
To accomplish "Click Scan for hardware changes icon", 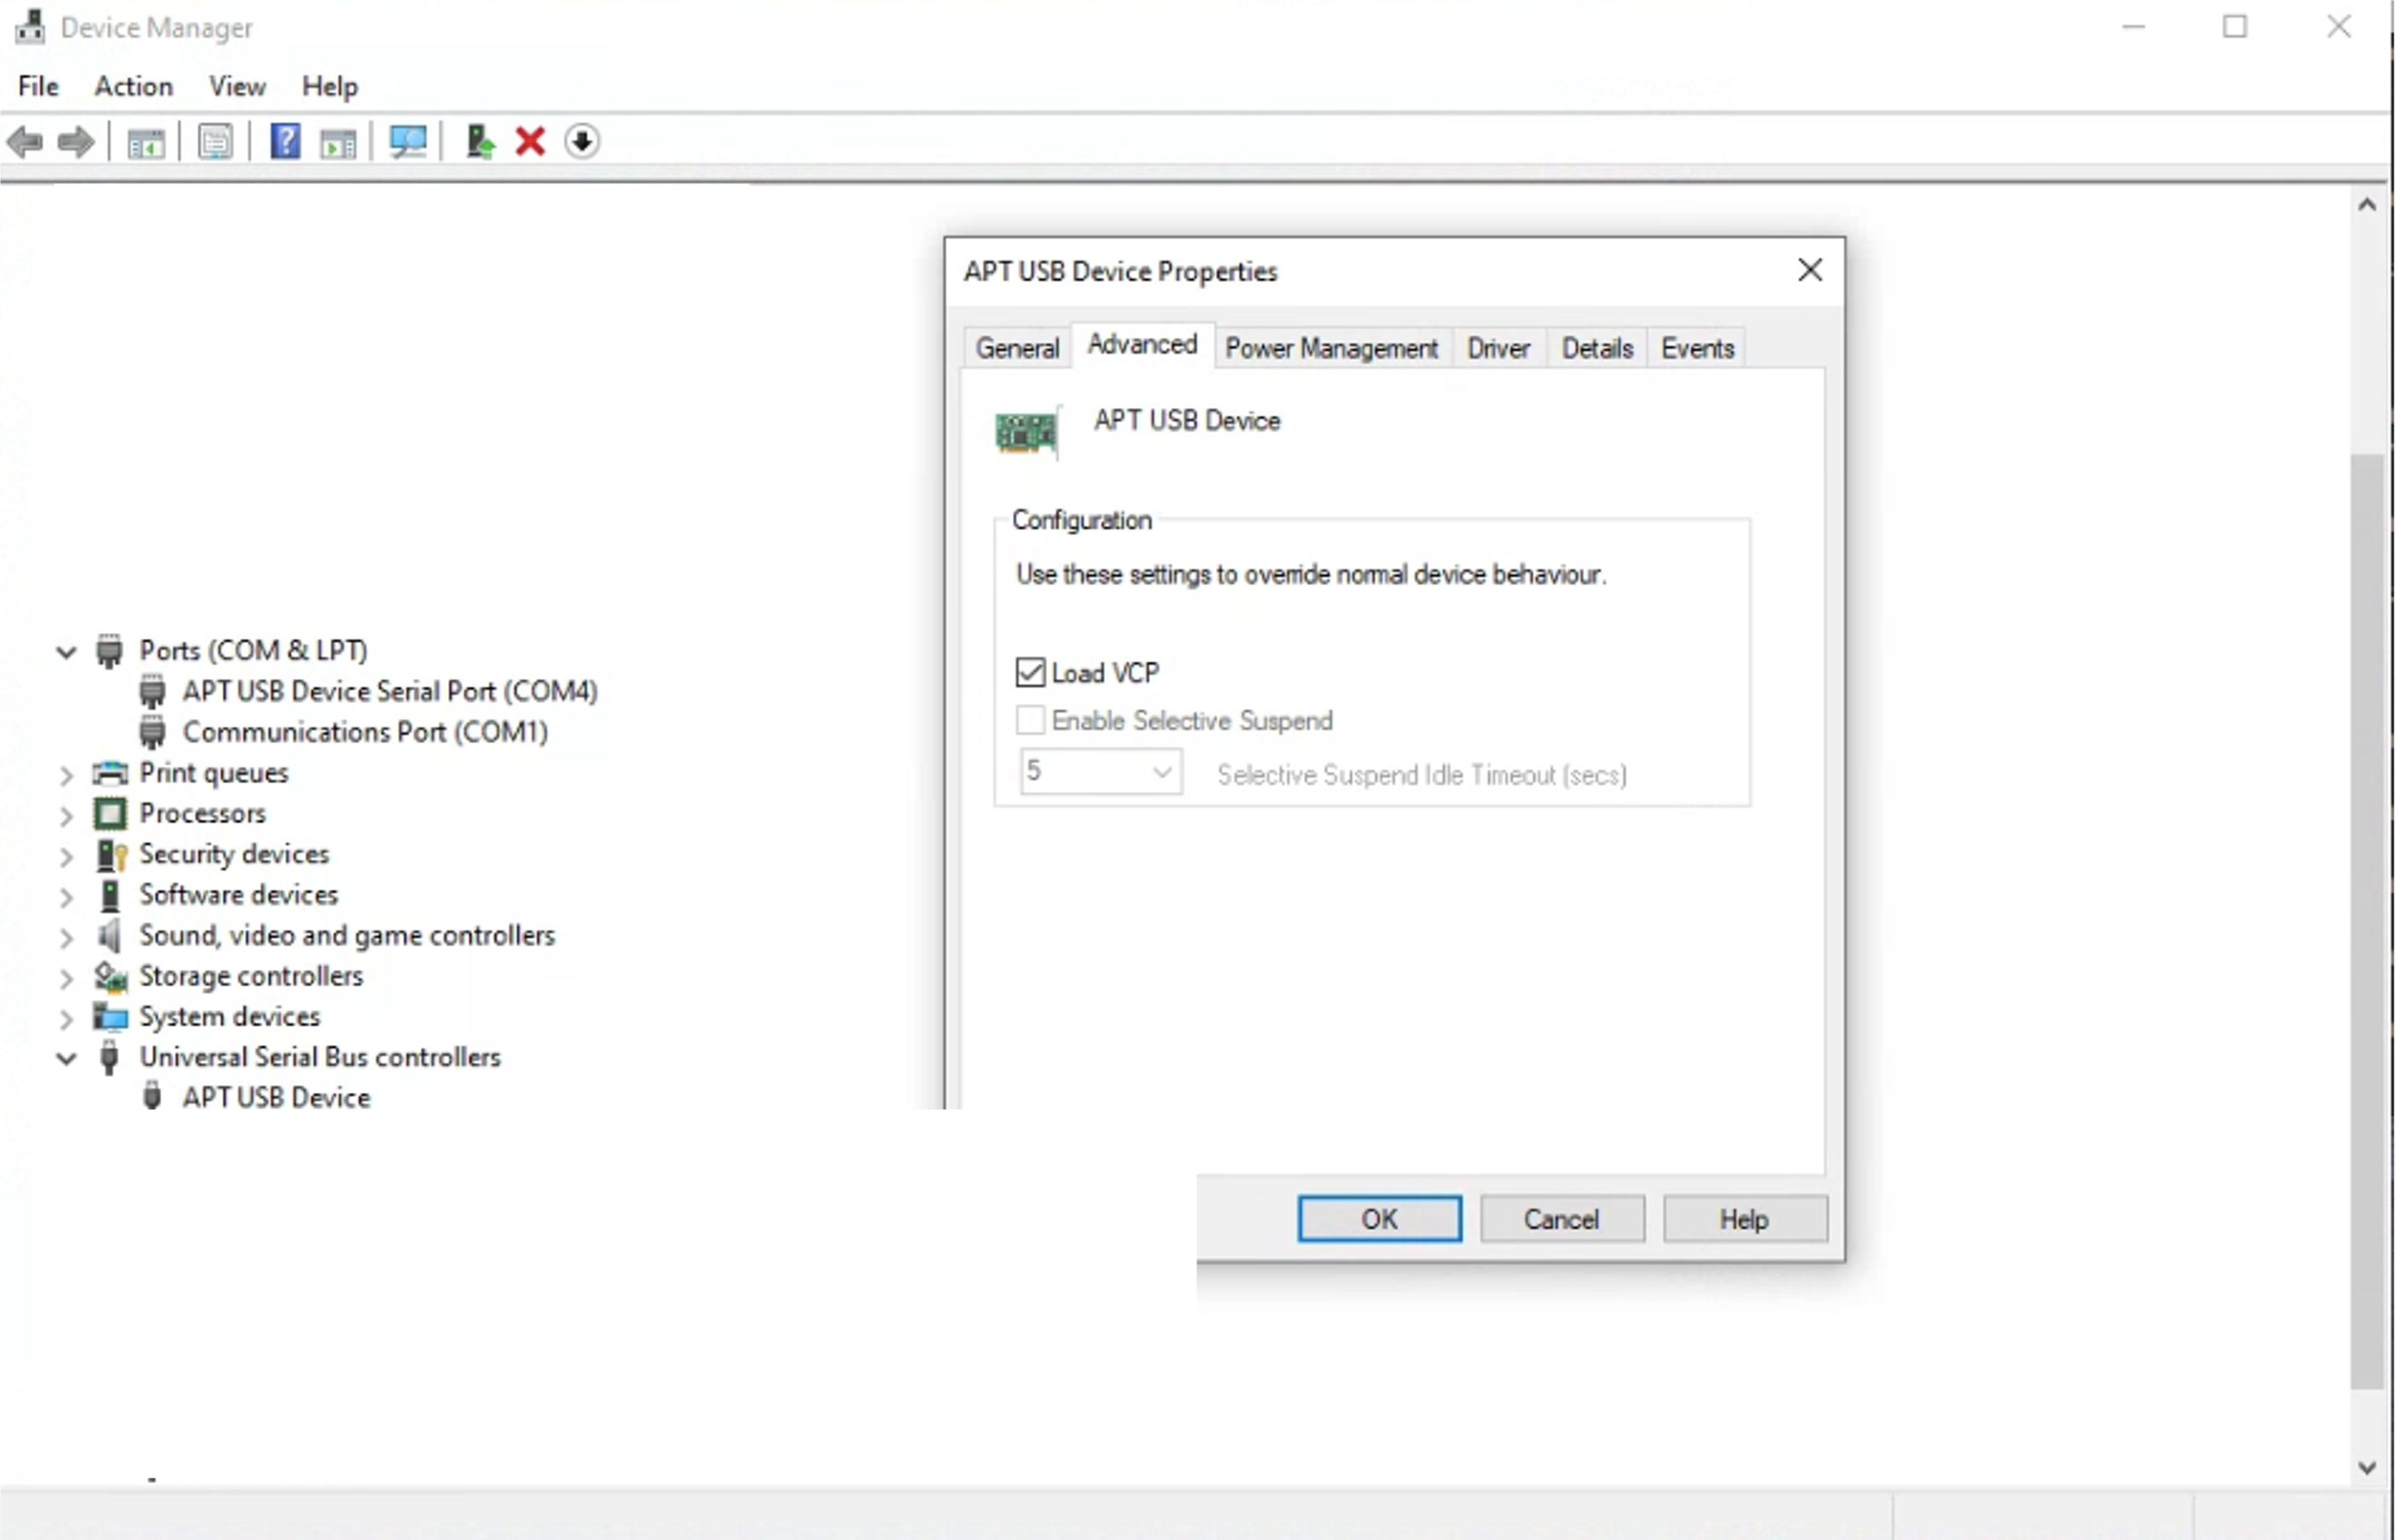I will 408,142.
